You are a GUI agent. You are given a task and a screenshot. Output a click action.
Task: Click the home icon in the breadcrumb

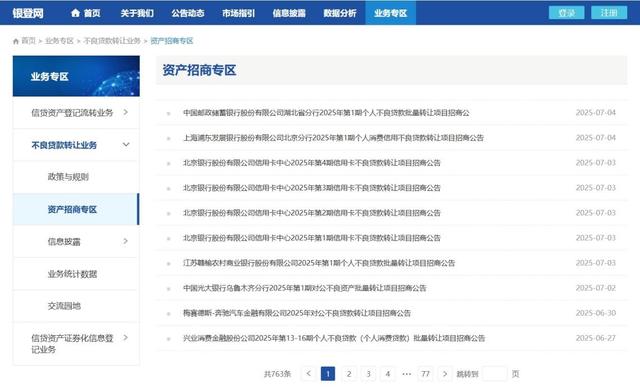[x=16, y=41]
